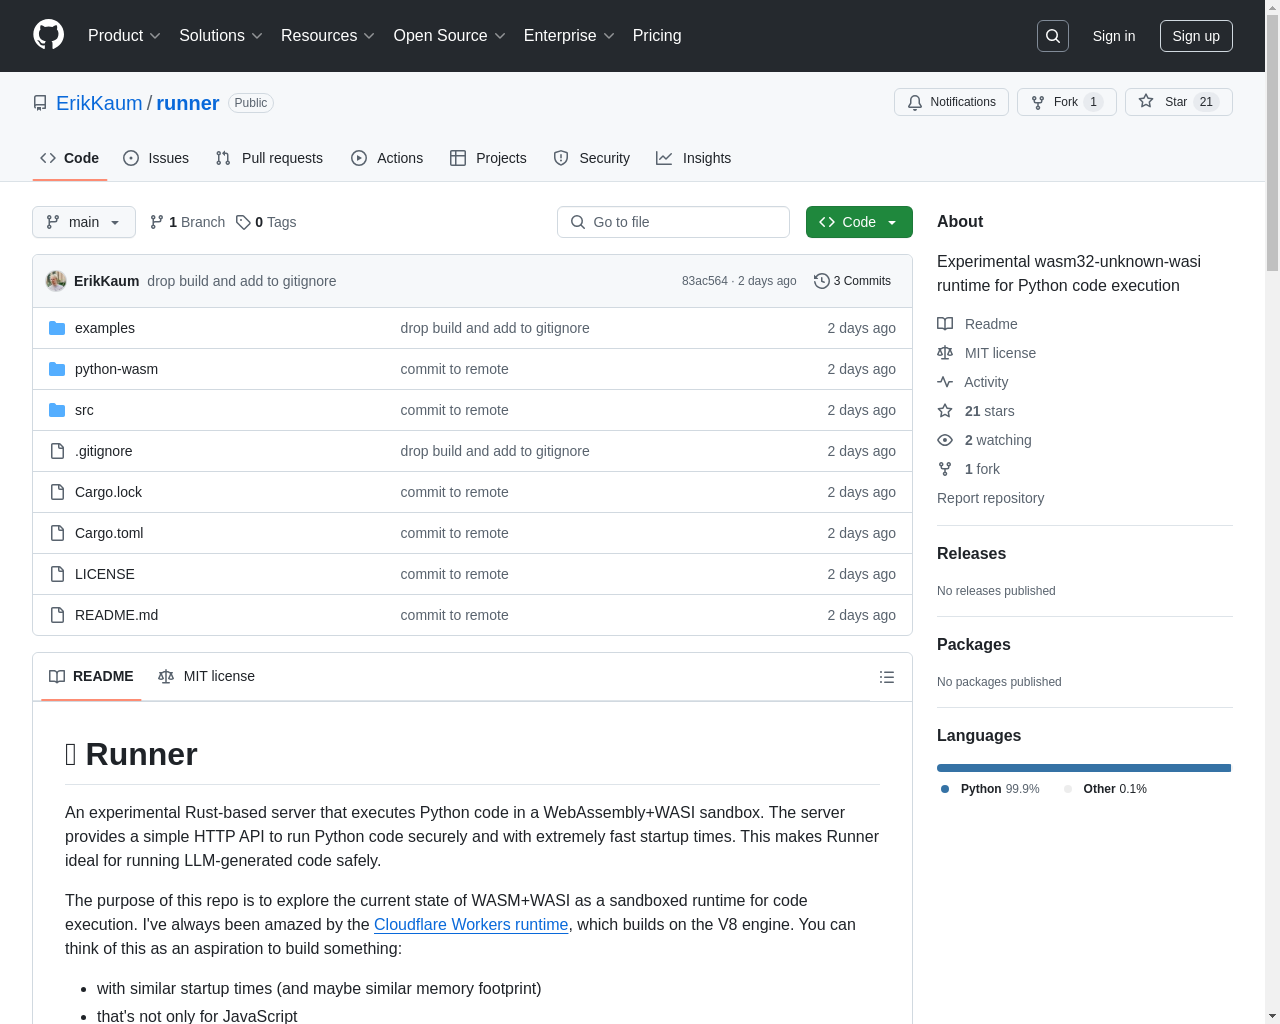This screenshot has height=1024, width=1280.
Task: Click the src folder icon
Action: coord(57,410)
